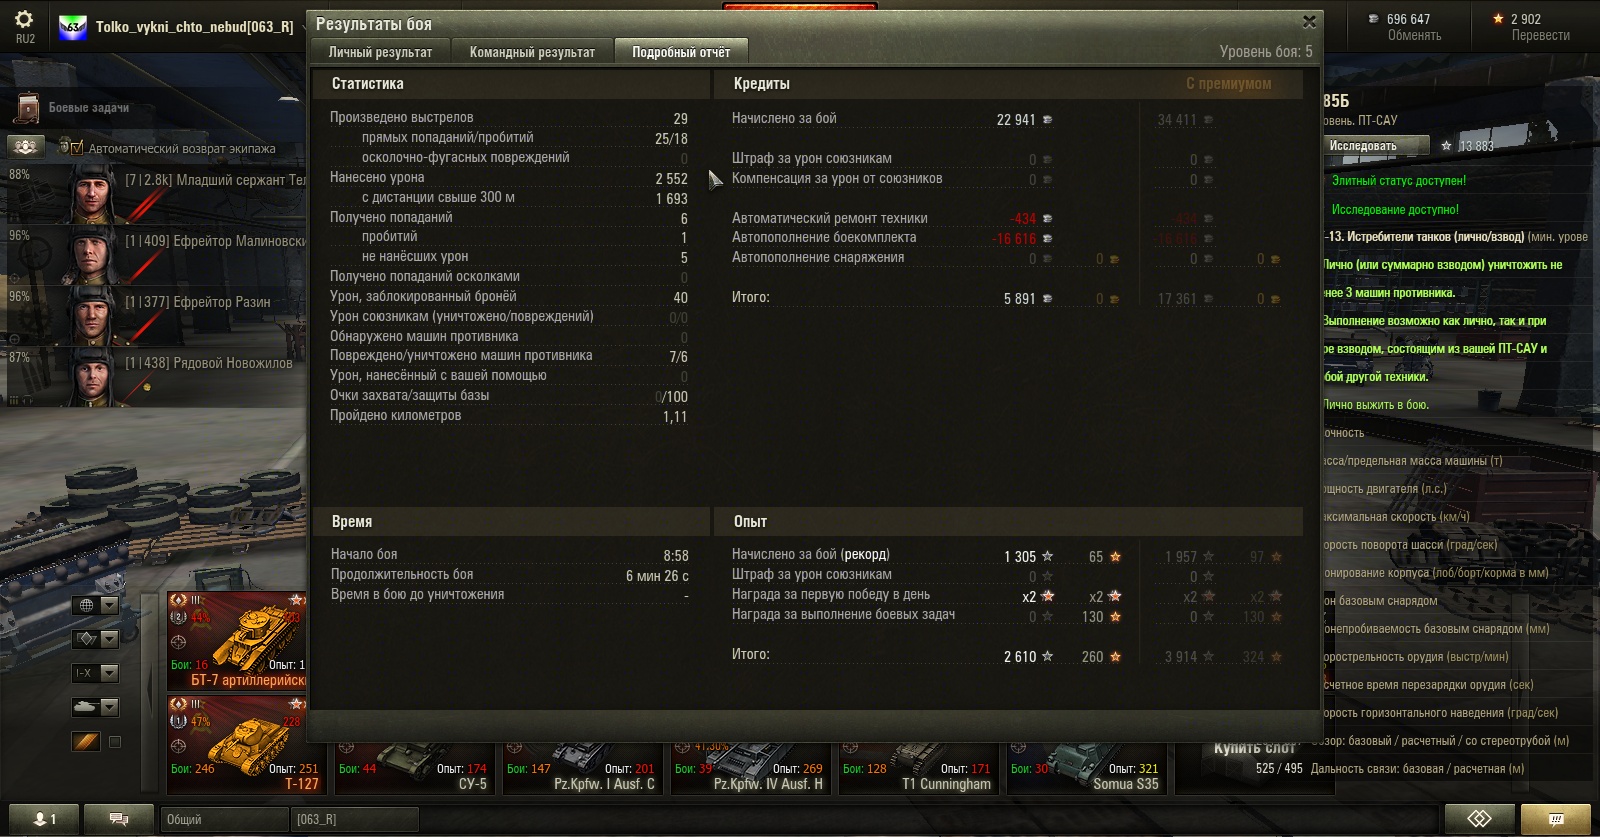Image resolution: width=1600 pixels, height=837 pixels.
Task: Toggle the orange stripe favorites filter
Action: [86, 741]
